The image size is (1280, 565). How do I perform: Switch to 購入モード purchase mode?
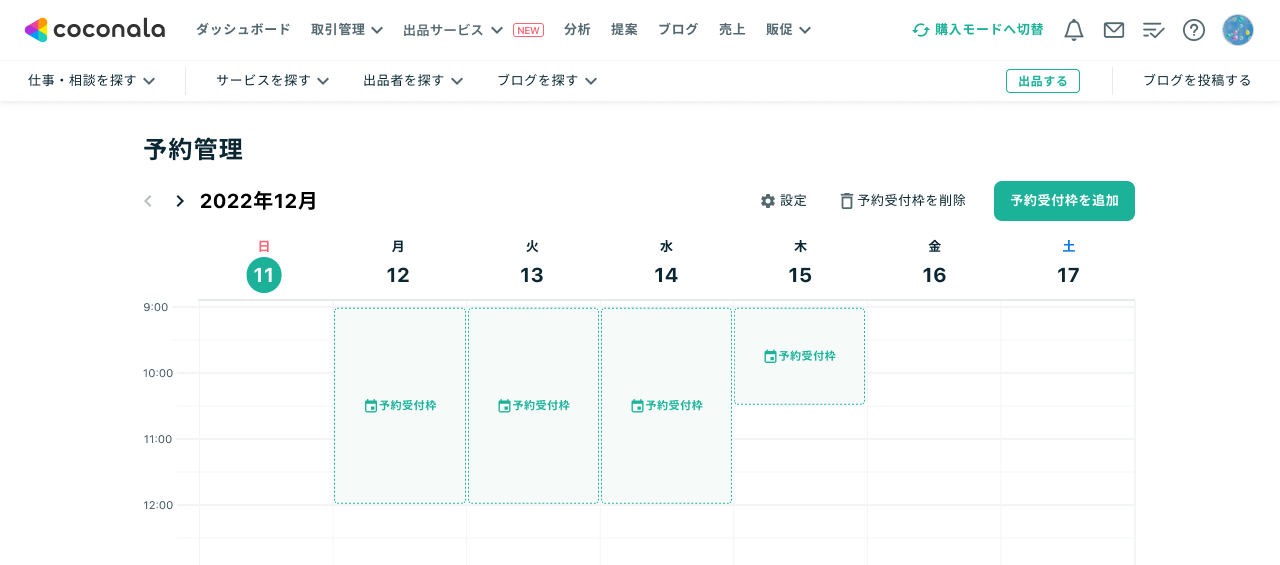pyautogui.click(x=977, y=30)
